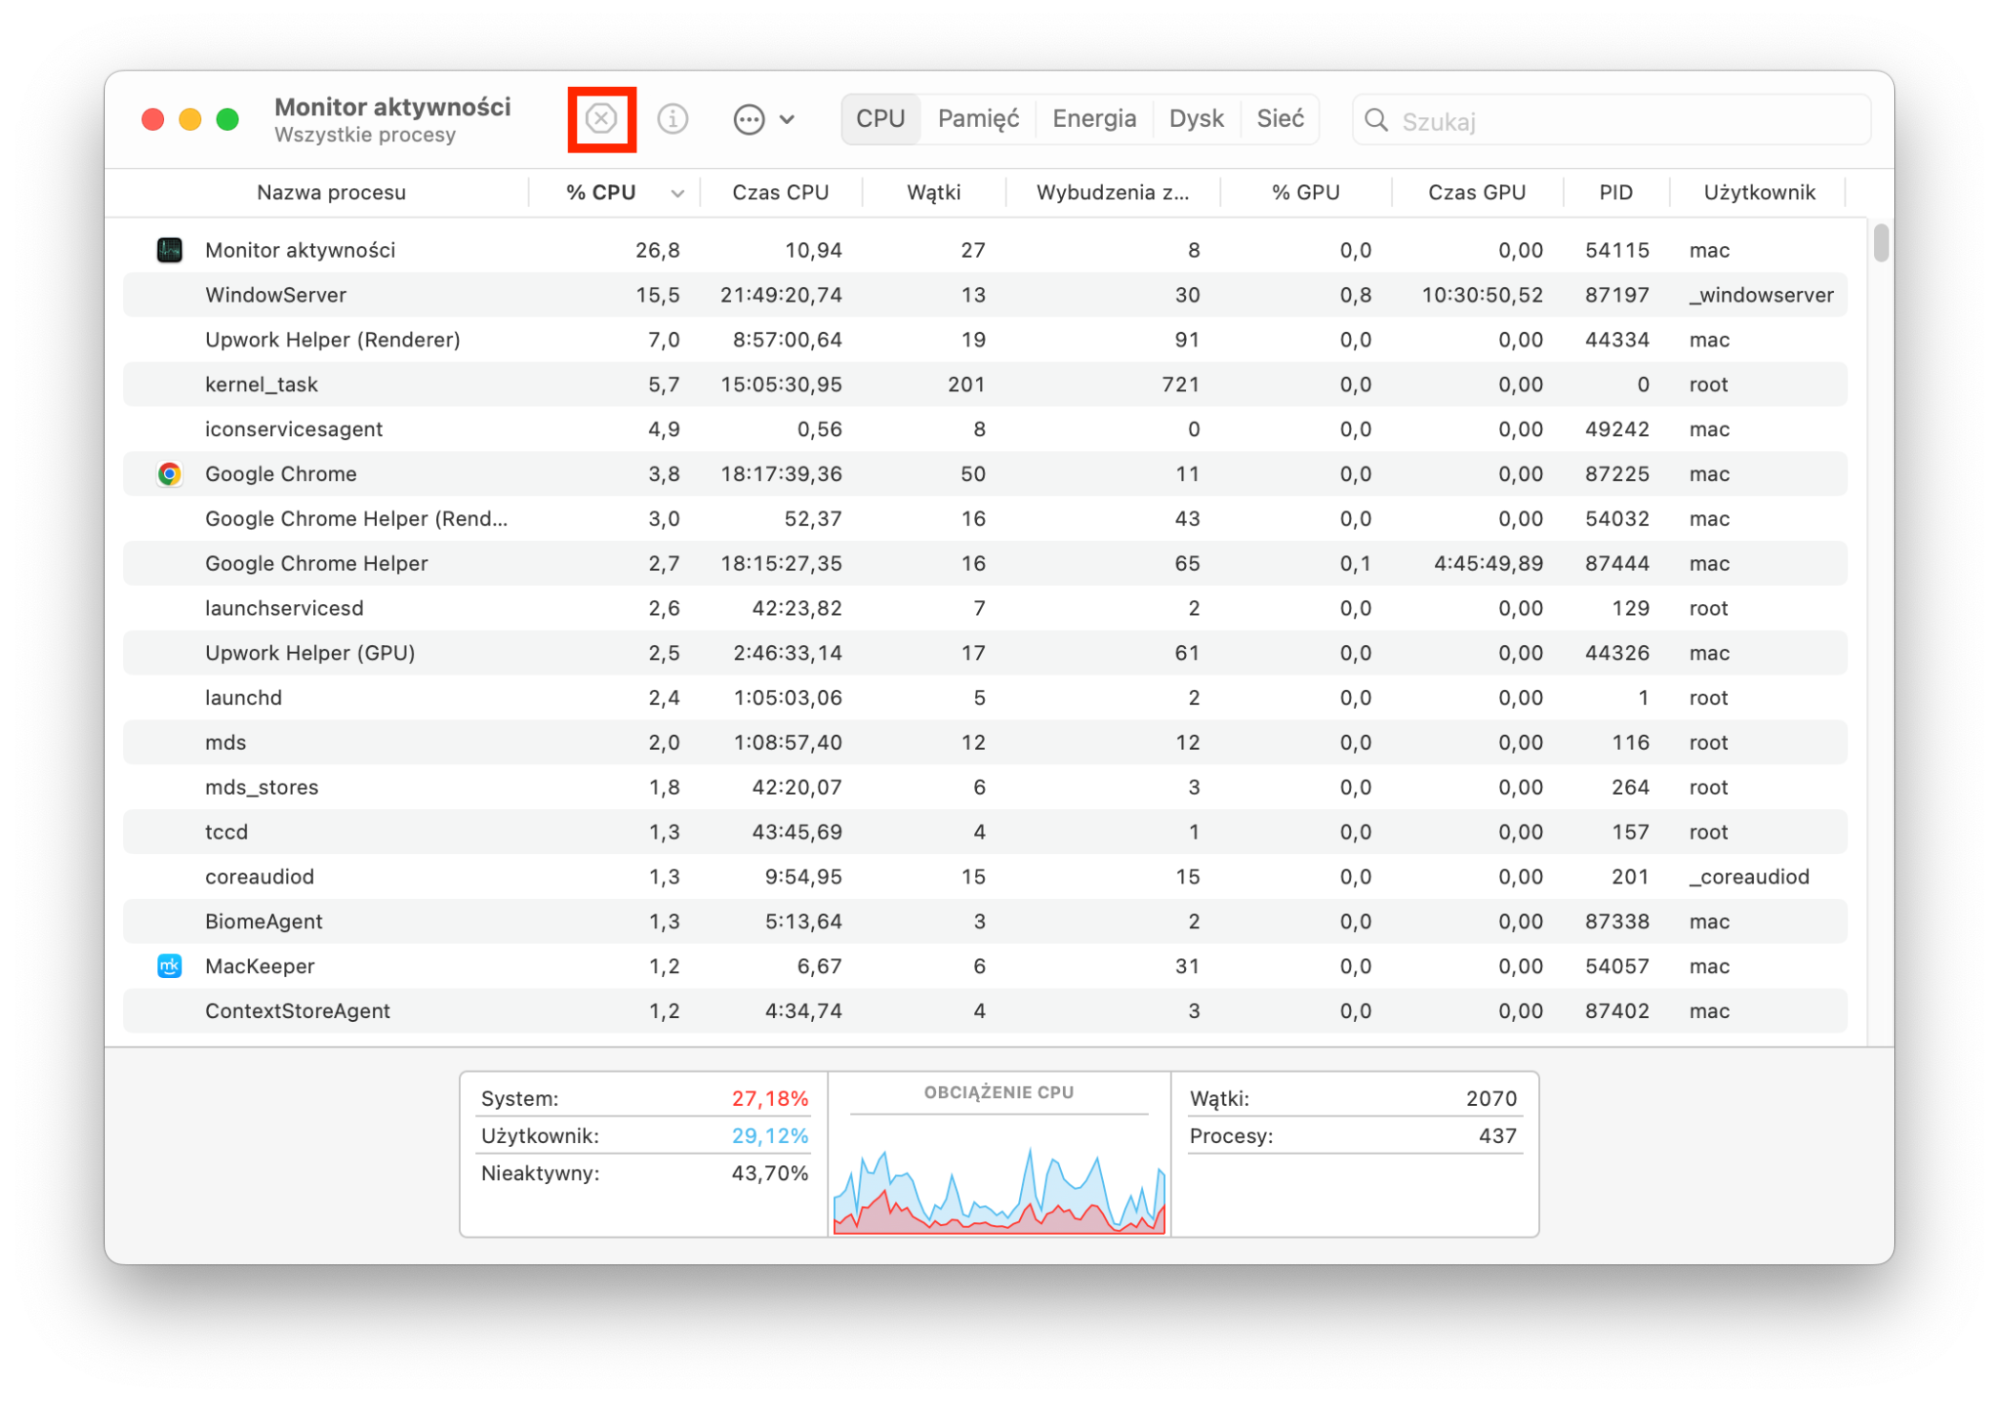Sort by the PID column header
The width and height of the screenshot is (1999, 1403).
(x=1615, y=192)
